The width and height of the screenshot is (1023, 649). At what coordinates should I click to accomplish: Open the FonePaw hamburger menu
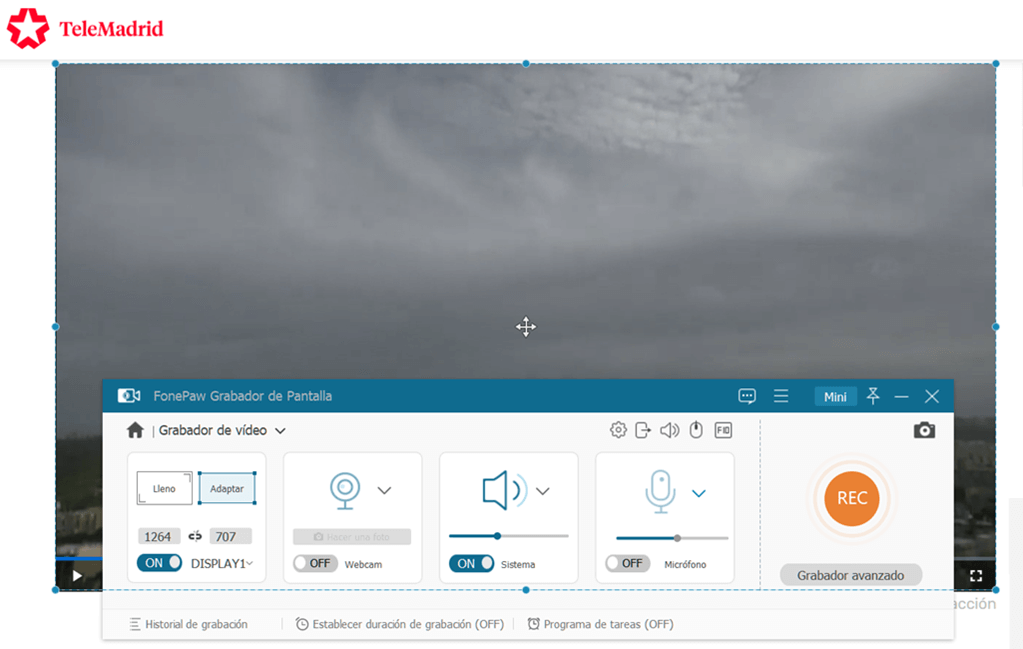tap(781, 396)
